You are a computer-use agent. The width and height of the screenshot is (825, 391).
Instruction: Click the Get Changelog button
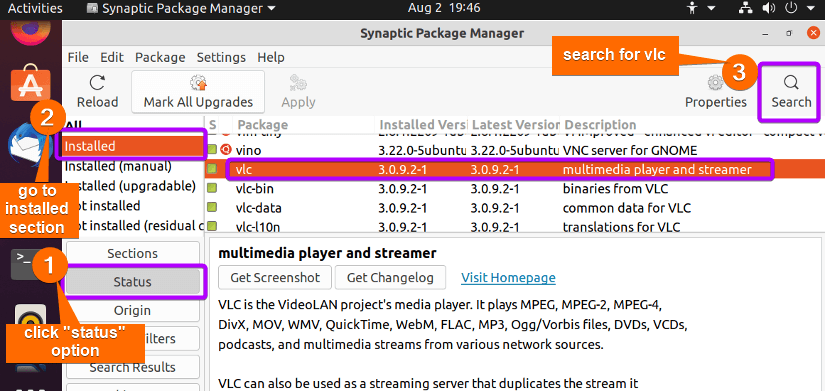[x=390, y=277]
